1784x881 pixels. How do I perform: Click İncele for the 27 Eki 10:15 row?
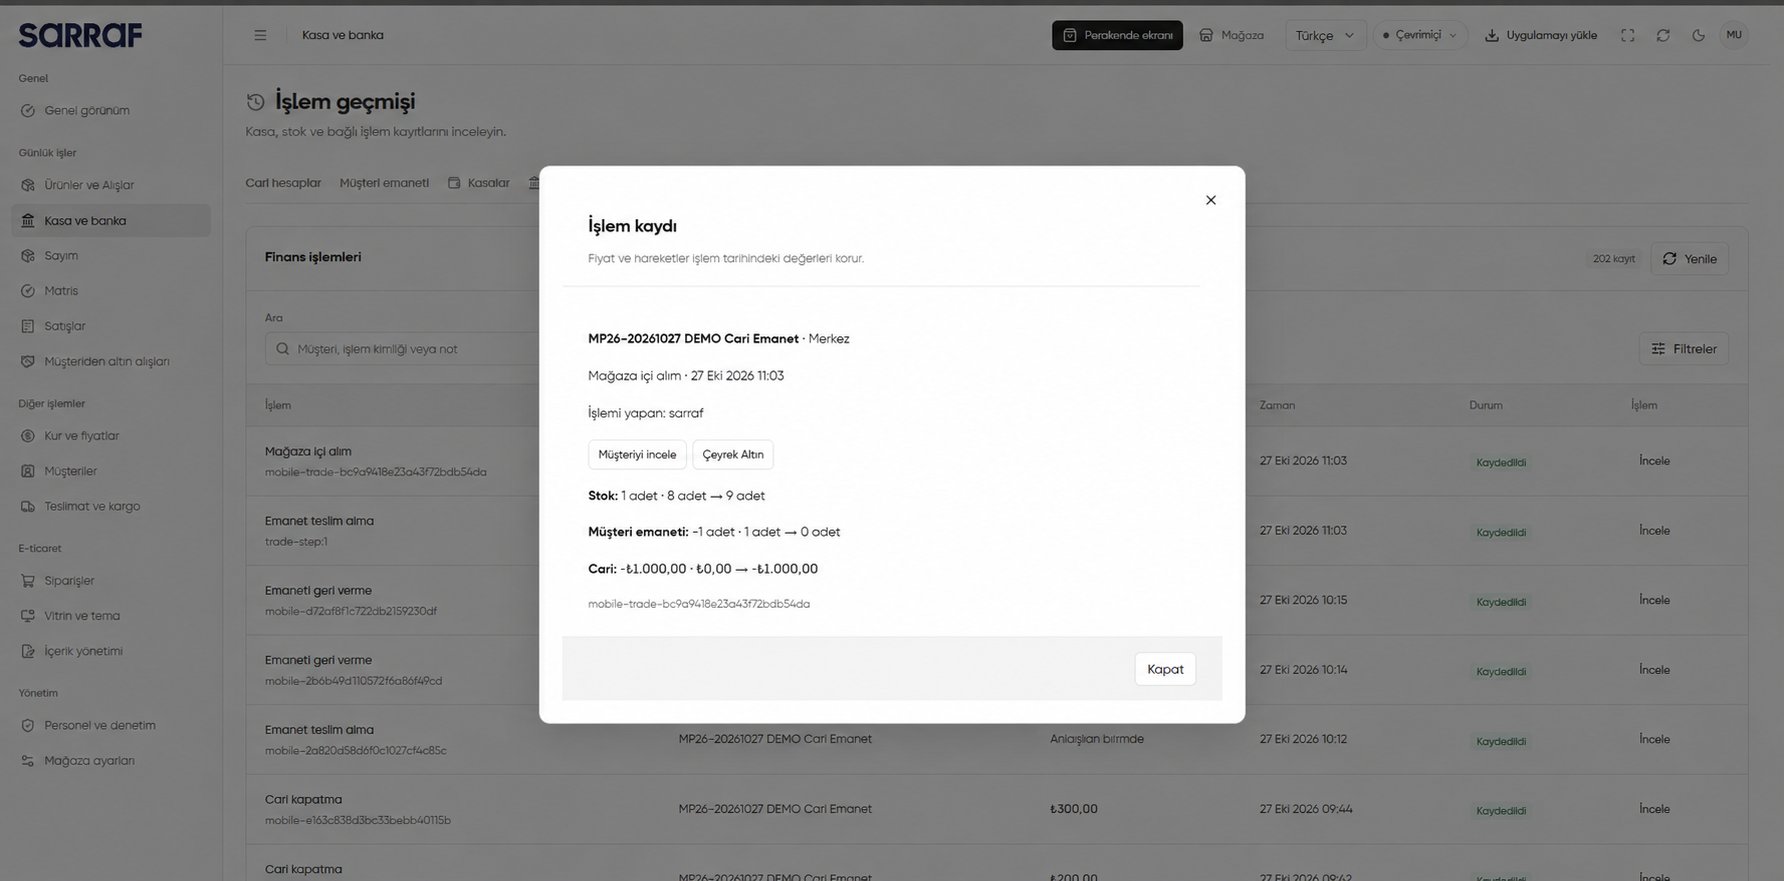pos(1654,600)
